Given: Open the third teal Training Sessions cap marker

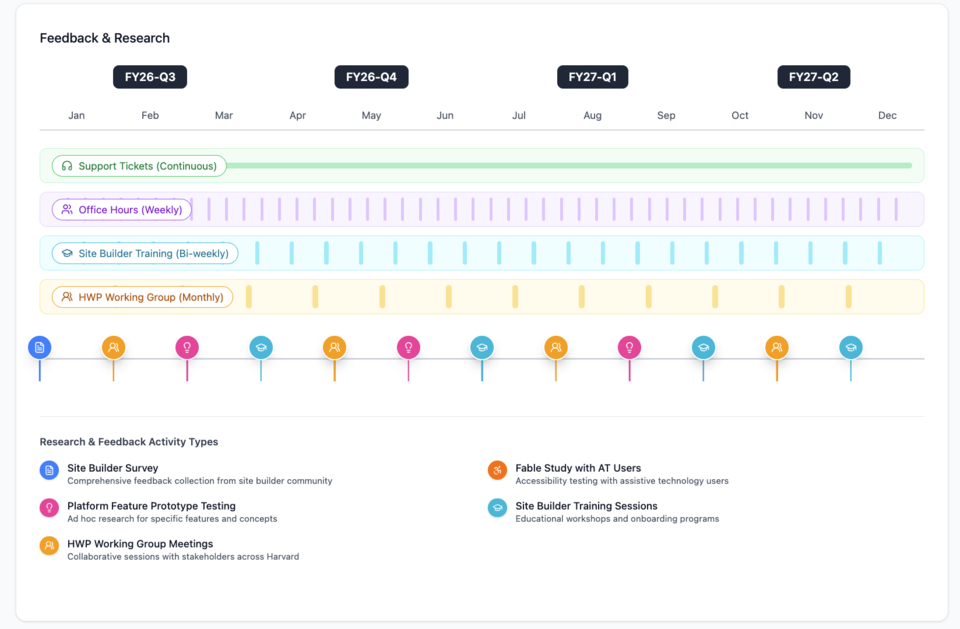Looking at the screenshot, I should [x=703, y=347].
